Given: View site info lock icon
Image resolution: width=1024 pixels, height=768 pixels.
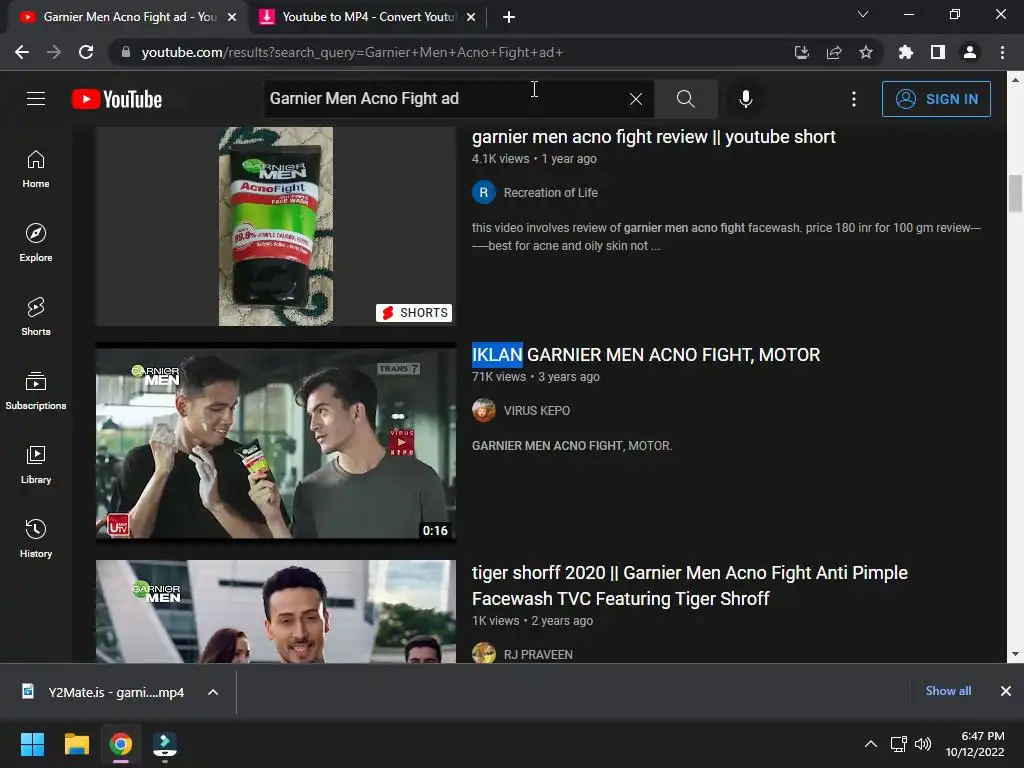Looking at the screenshot, I should pos(126,52).
